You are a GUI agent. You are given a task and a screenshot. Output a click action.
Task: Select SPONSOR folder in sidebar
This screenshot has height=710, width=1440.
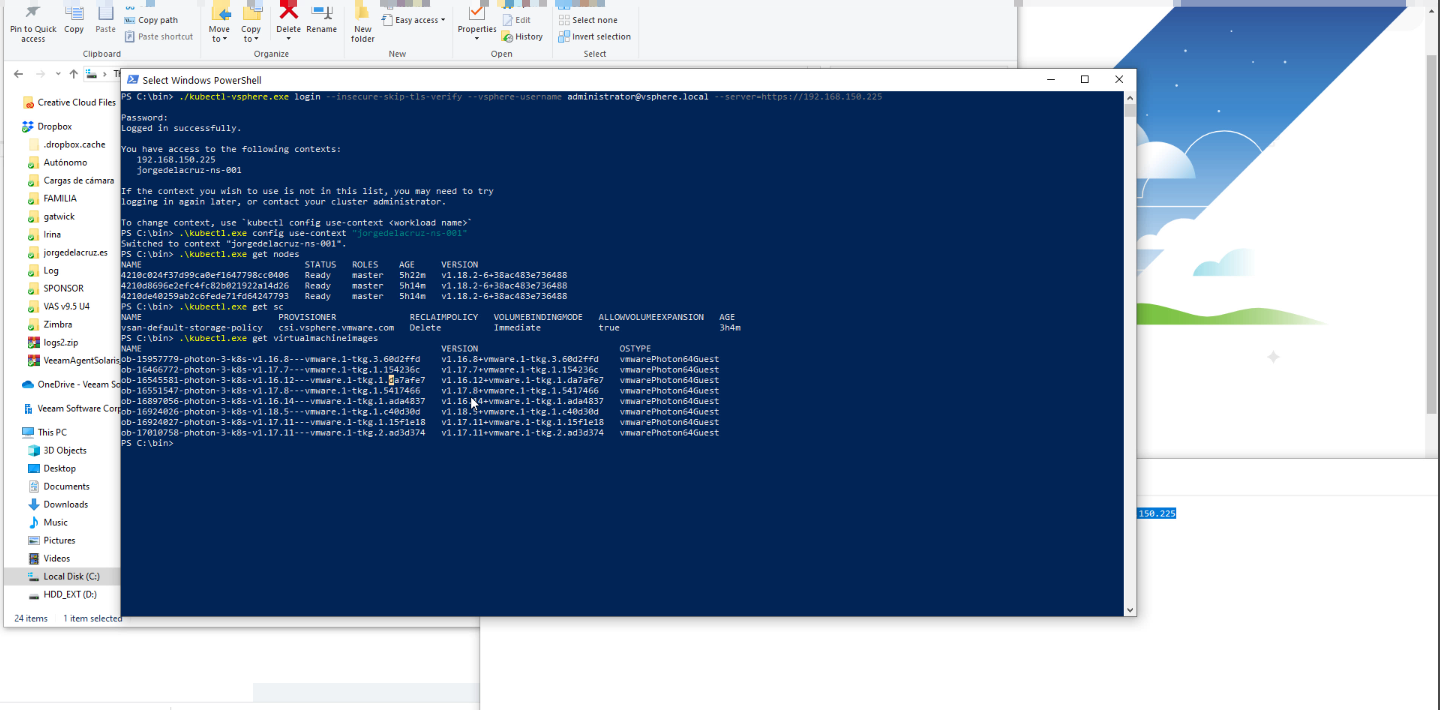pyautogui.click(x=55, y=288)
